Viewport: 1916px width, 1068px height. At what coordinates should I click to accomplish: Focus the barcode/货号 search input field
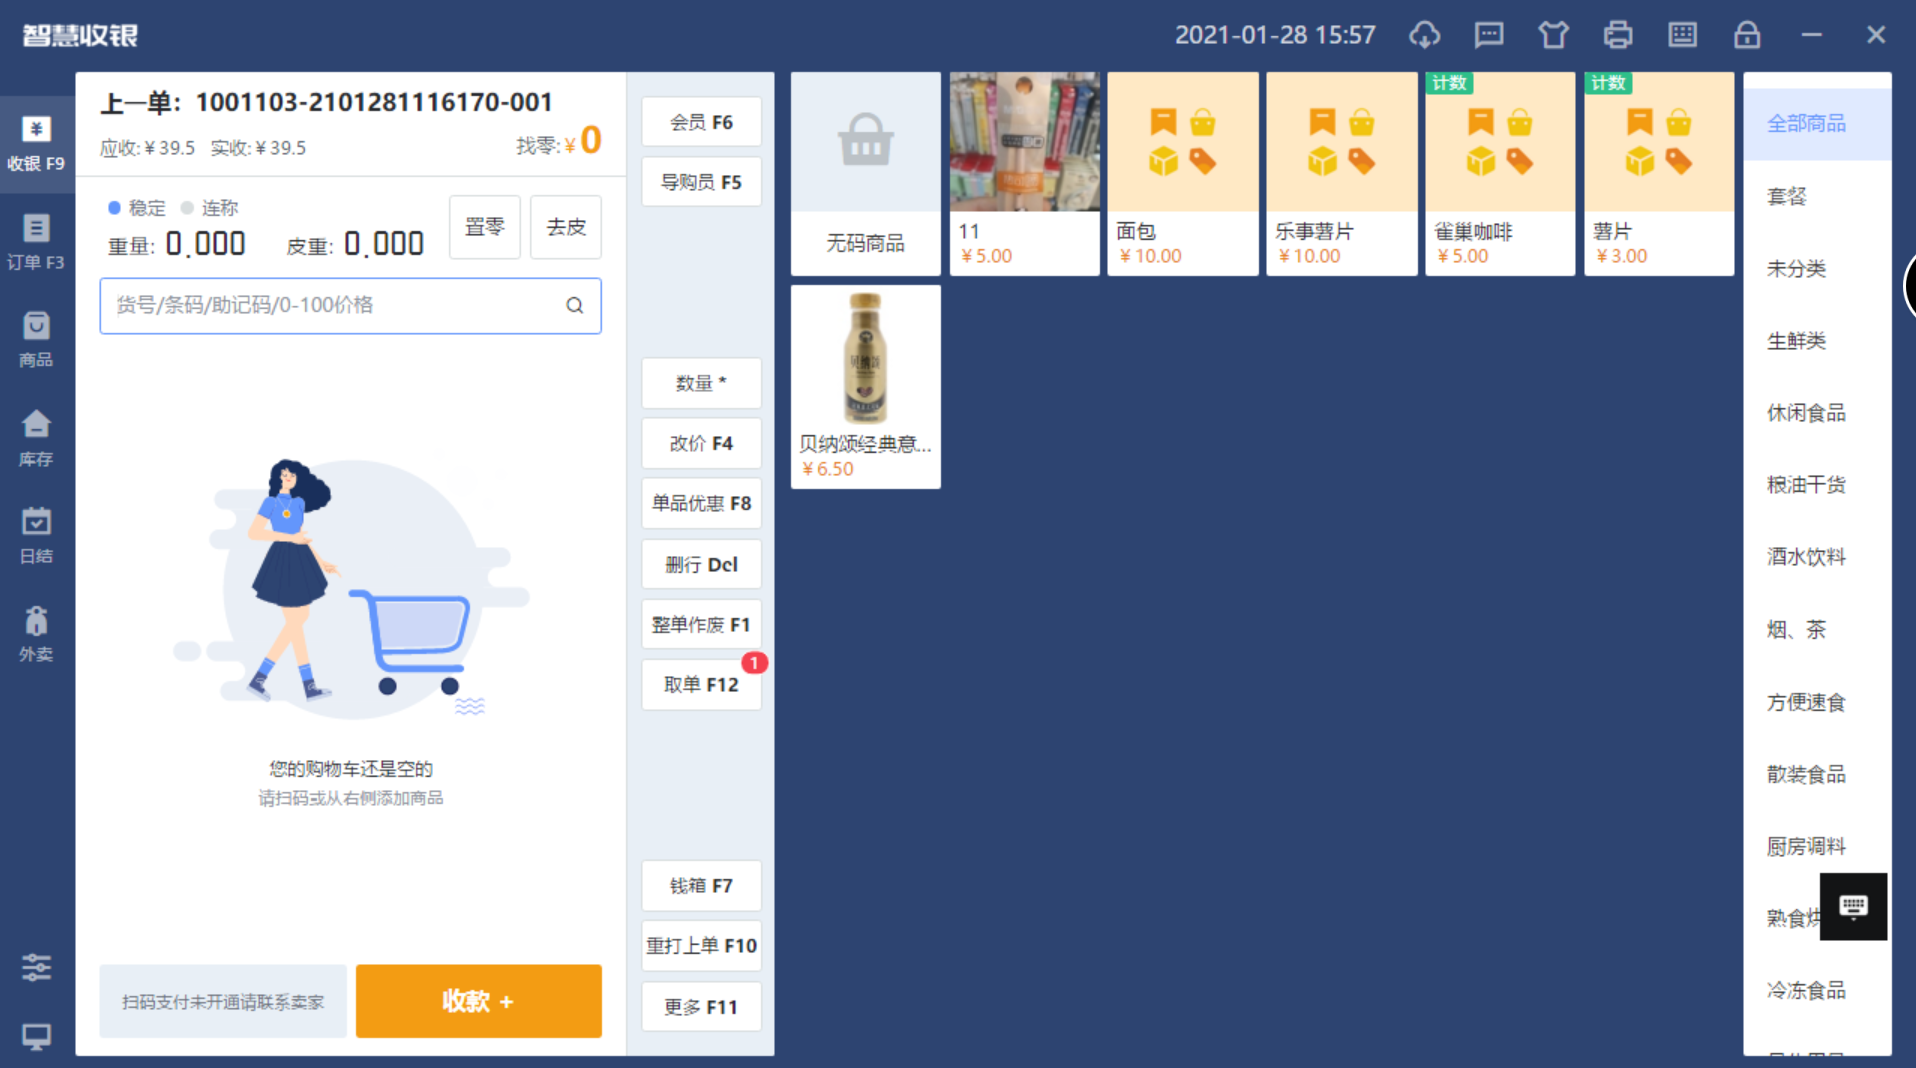[x=330, y=305]
